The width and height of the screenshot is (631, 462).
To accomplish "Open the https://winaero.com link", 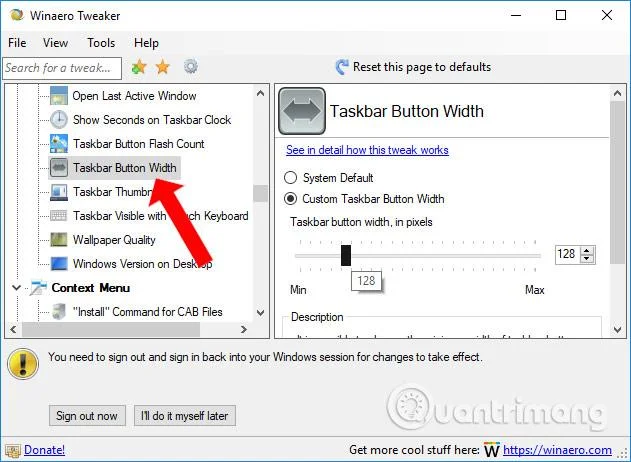I will [x=557, y=450].
